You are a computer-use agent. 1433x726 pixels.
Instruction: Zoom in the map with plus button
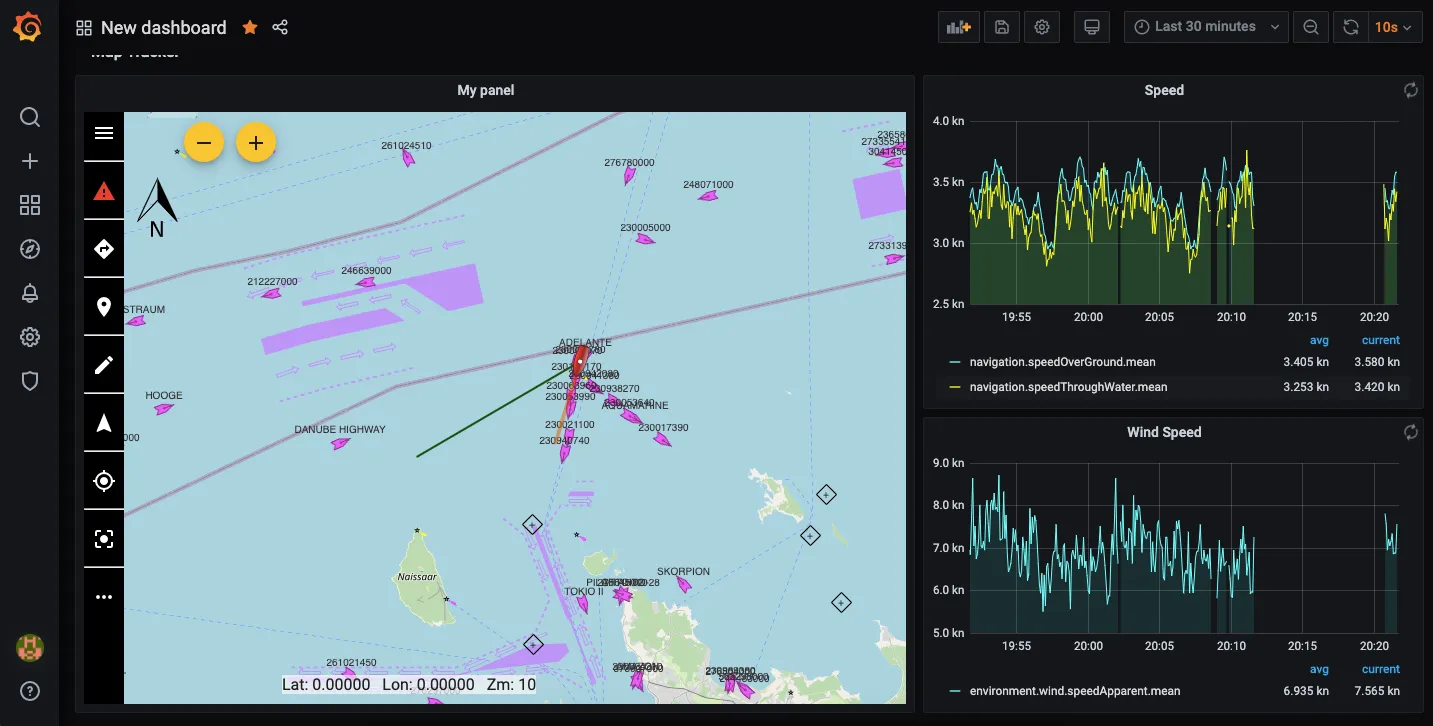coord(256,143)
